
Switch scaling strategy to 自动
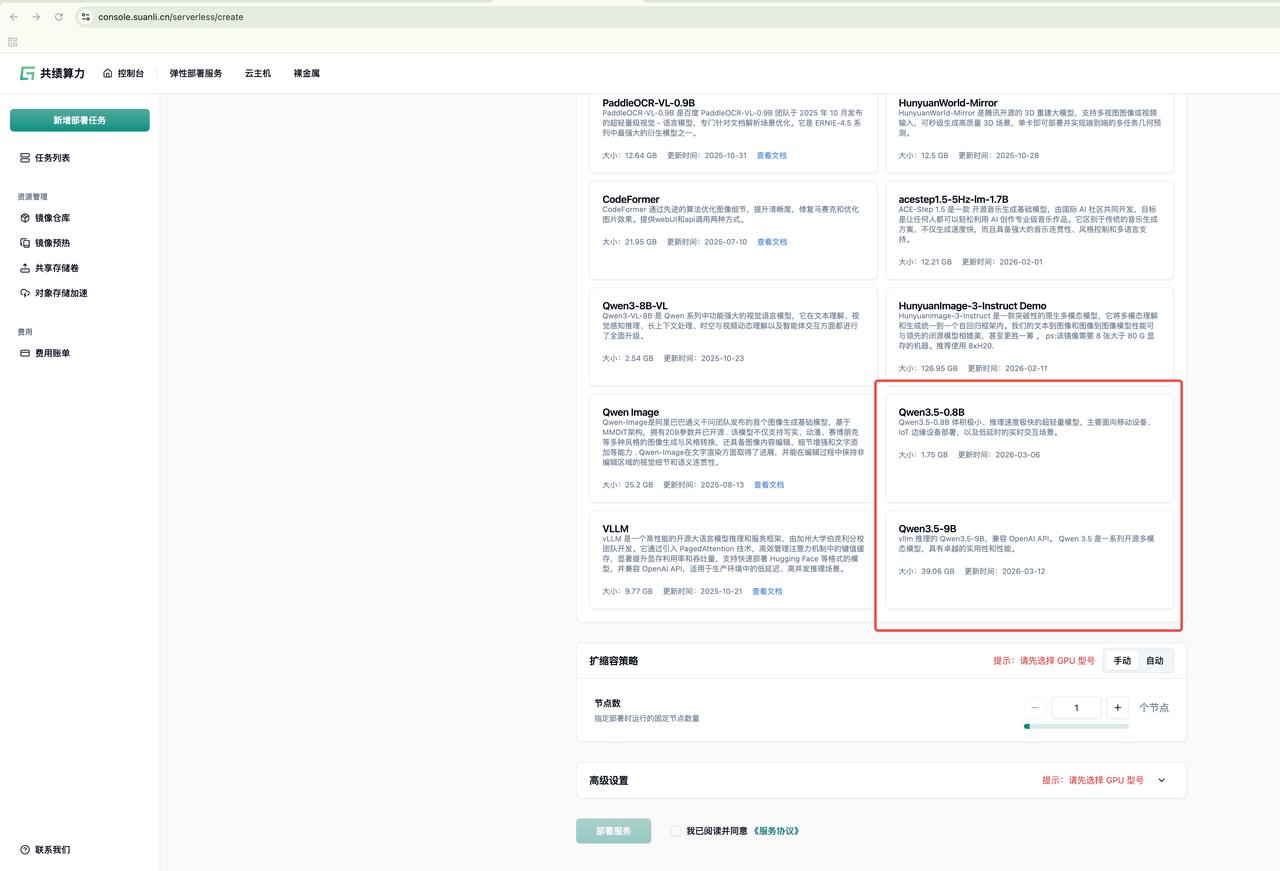pyautogui.click(x=1155, y=661)
